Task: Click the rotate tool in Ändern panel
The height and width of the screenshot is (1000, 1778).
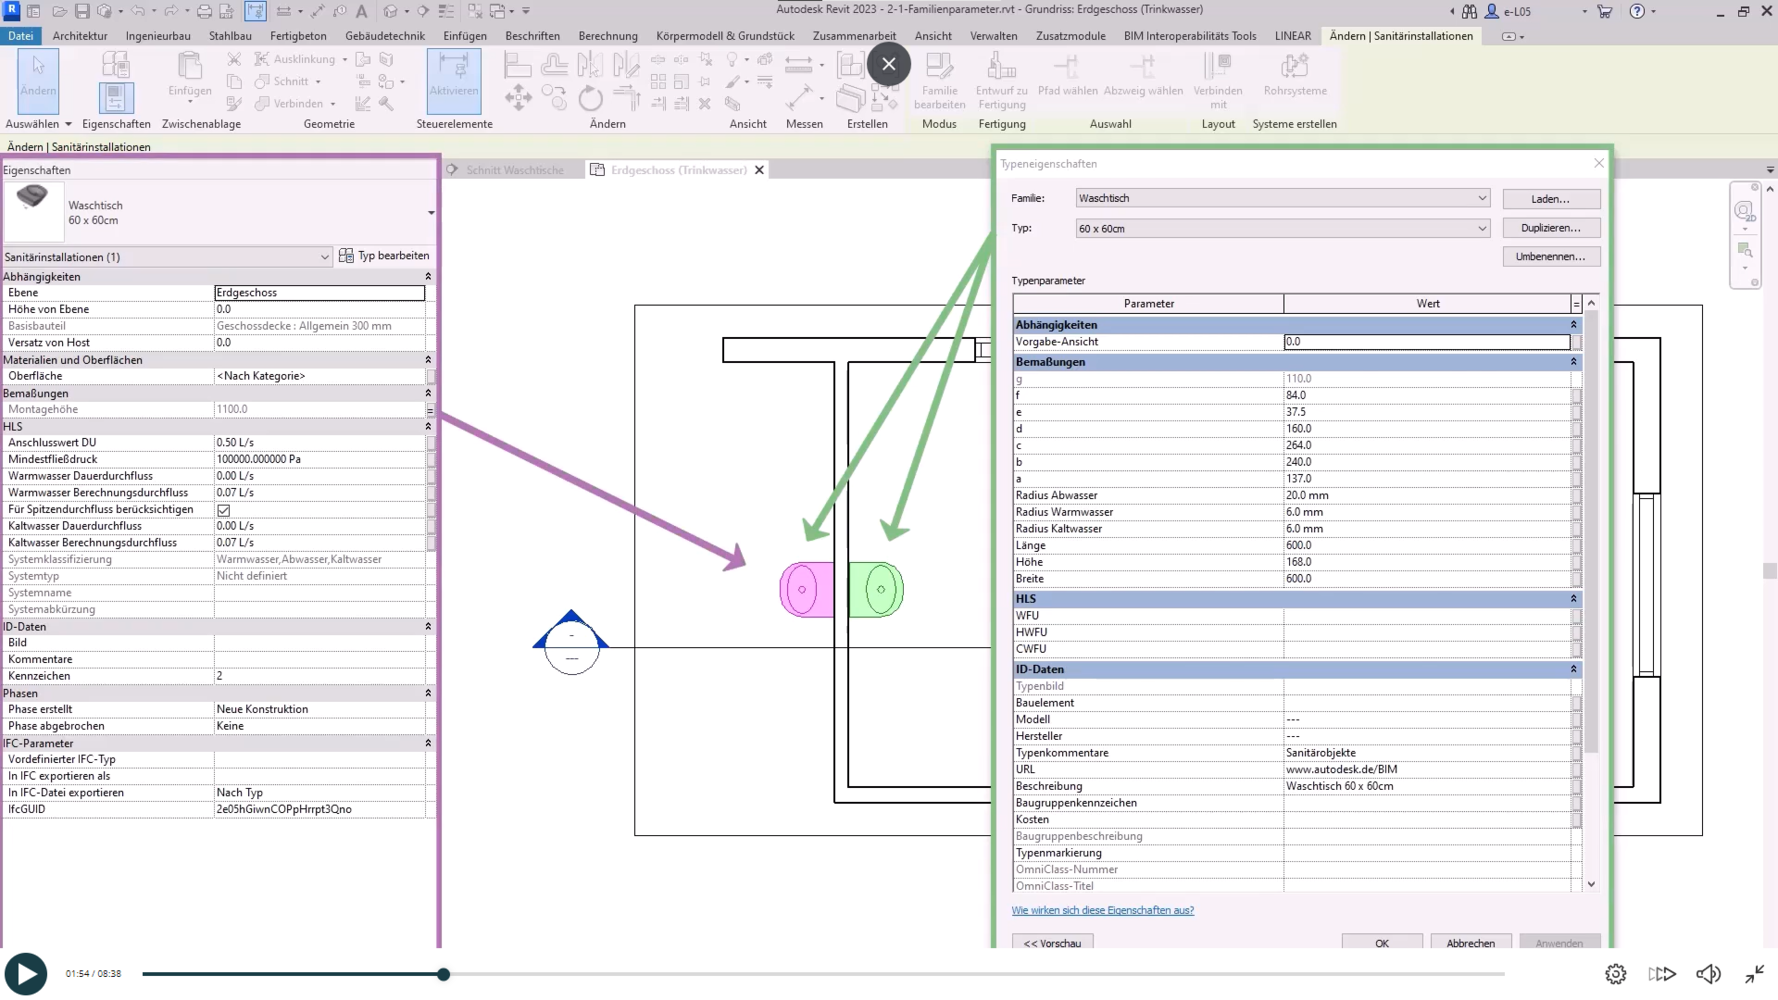Action: (590, 98)
